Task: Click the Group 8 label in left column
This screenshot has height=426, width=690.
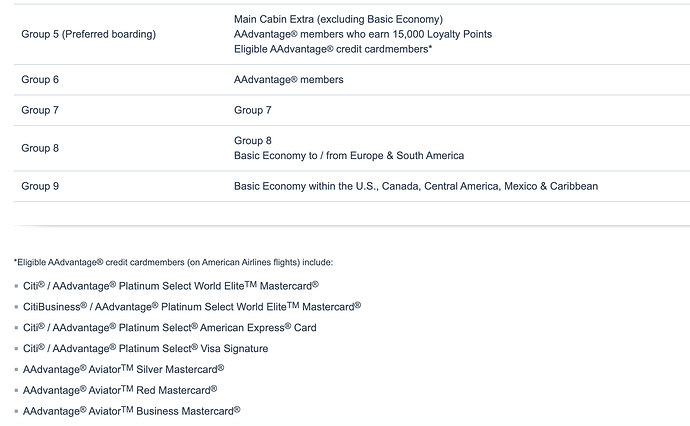Action: click(40, 148)
